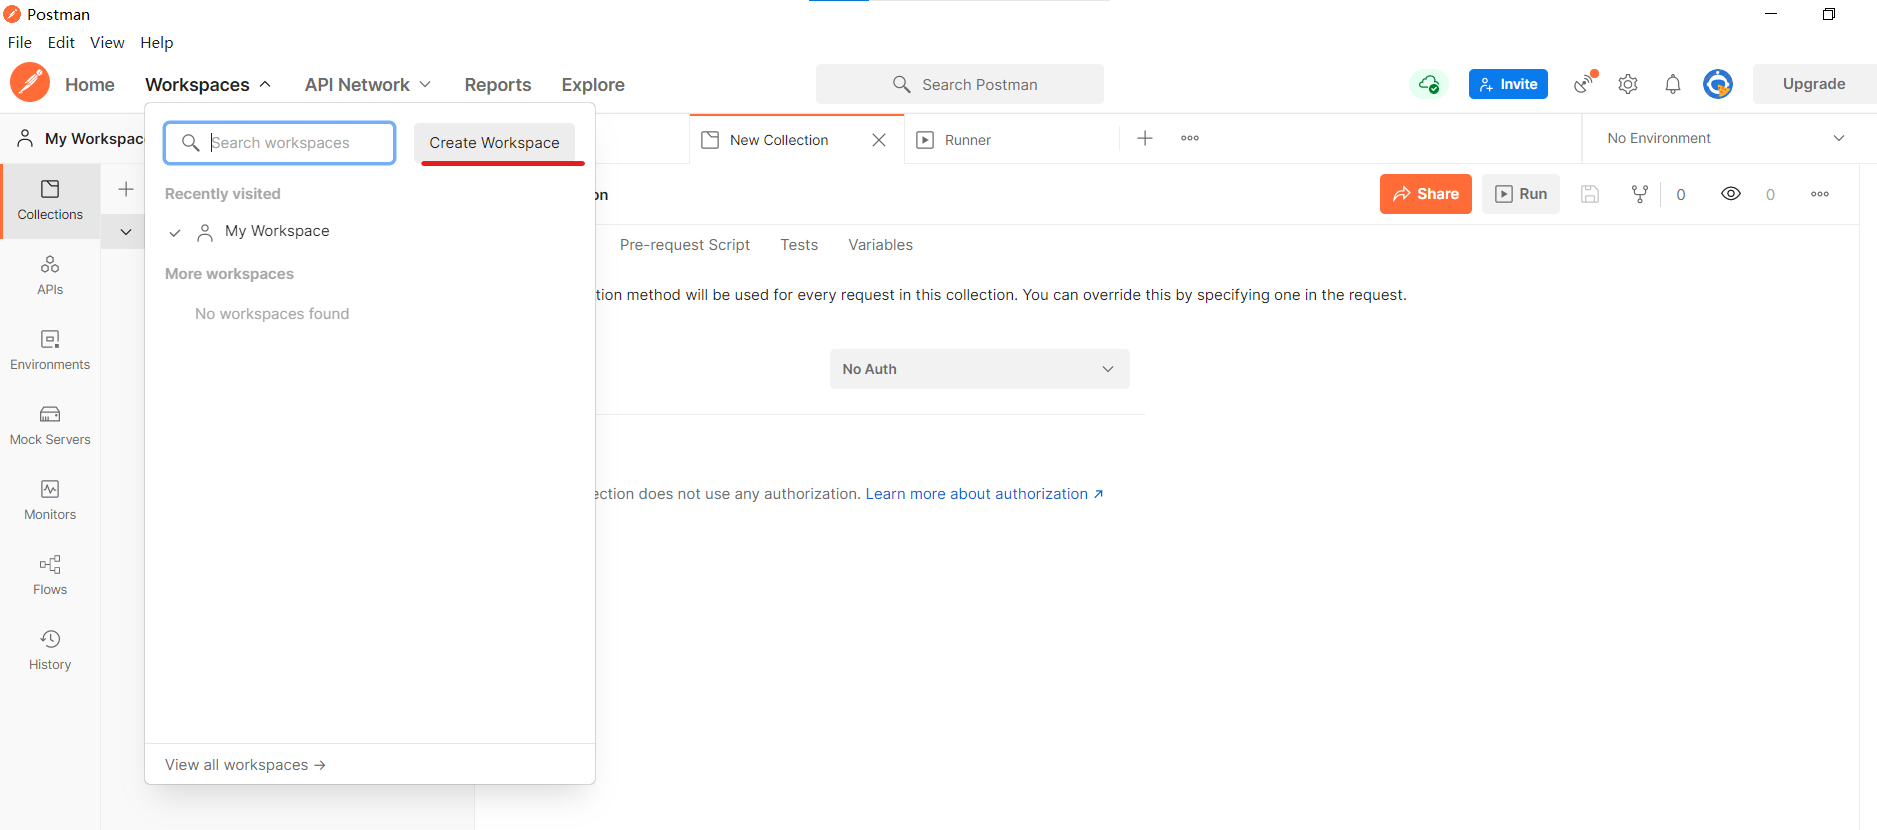The height and width of the screenshot is (830, 1877).
Task: Click the Create Workspace button
Action: click(x=494, y=143)
